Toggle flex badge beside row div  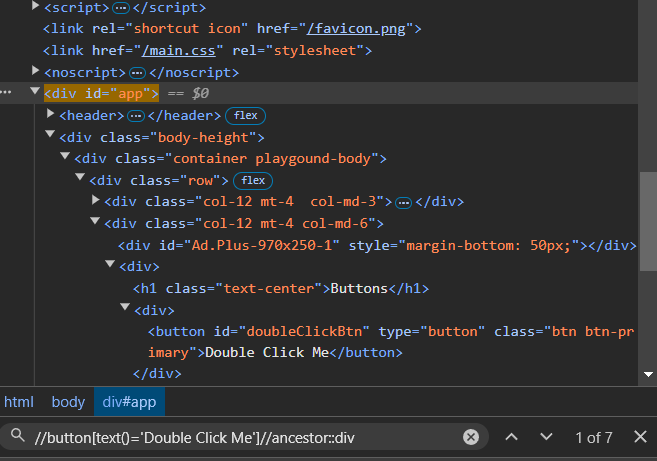point(253,181)
